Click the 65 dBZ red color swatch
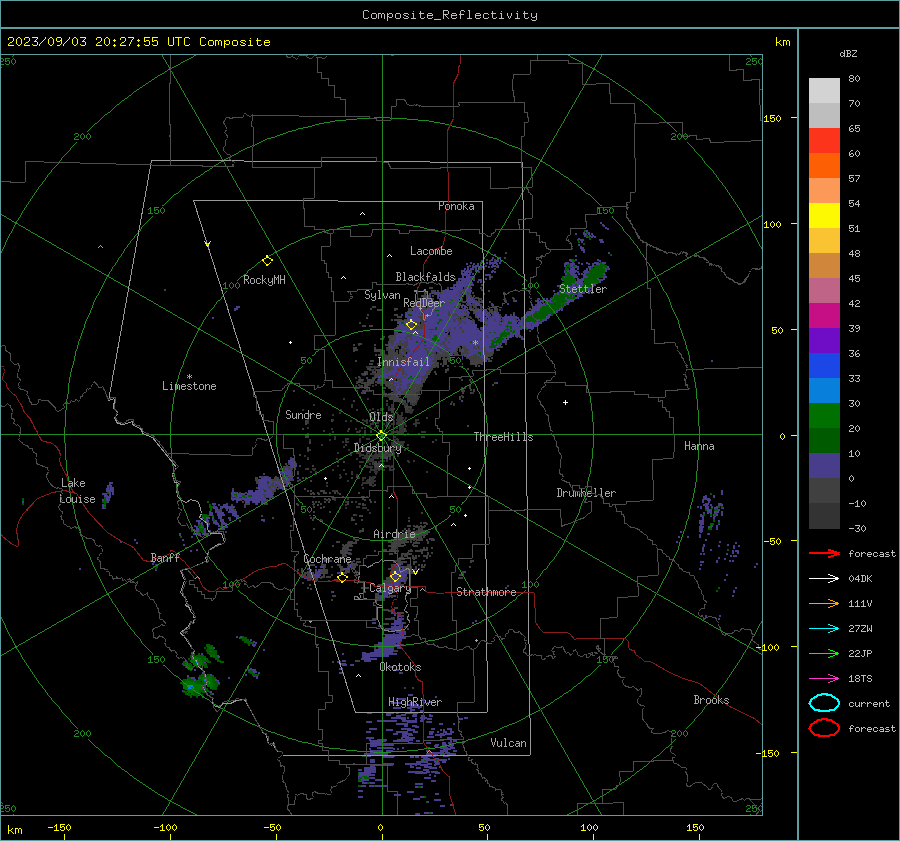Viewport: 900px width, 841px height. point(824,140)
